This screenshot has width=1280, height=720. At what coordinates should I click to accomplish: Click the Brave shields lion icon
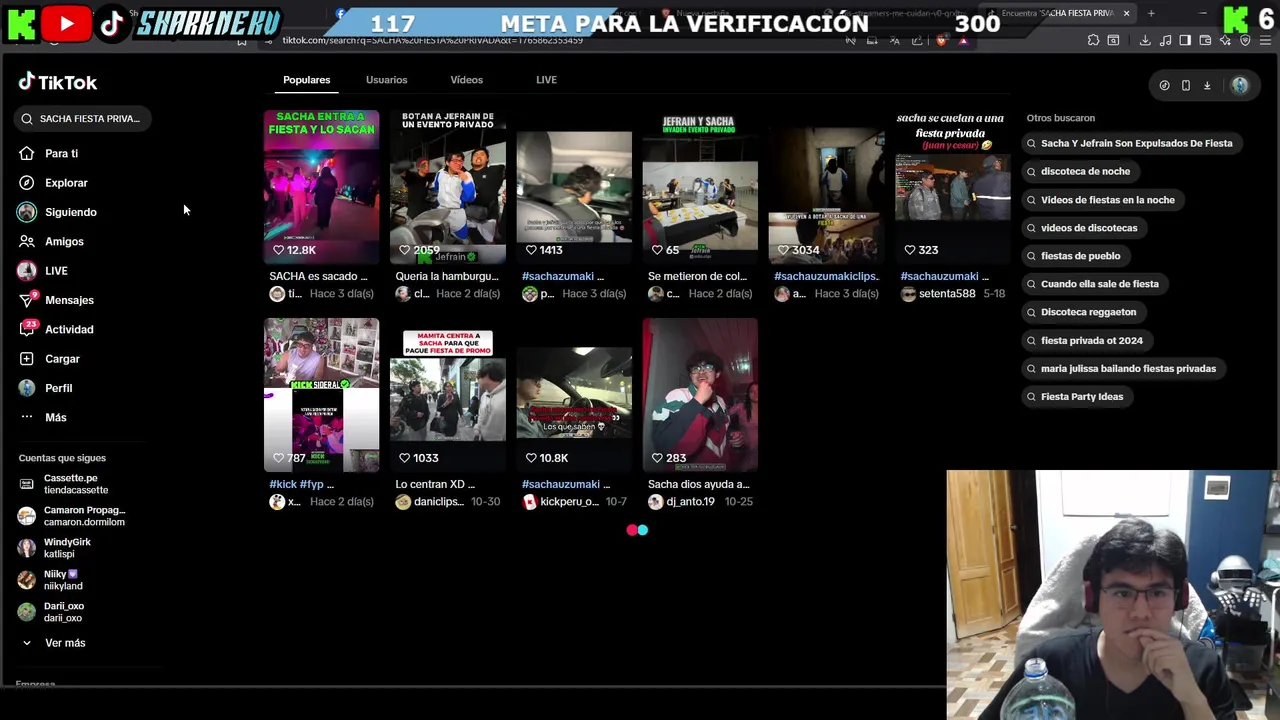coord(941,40)
